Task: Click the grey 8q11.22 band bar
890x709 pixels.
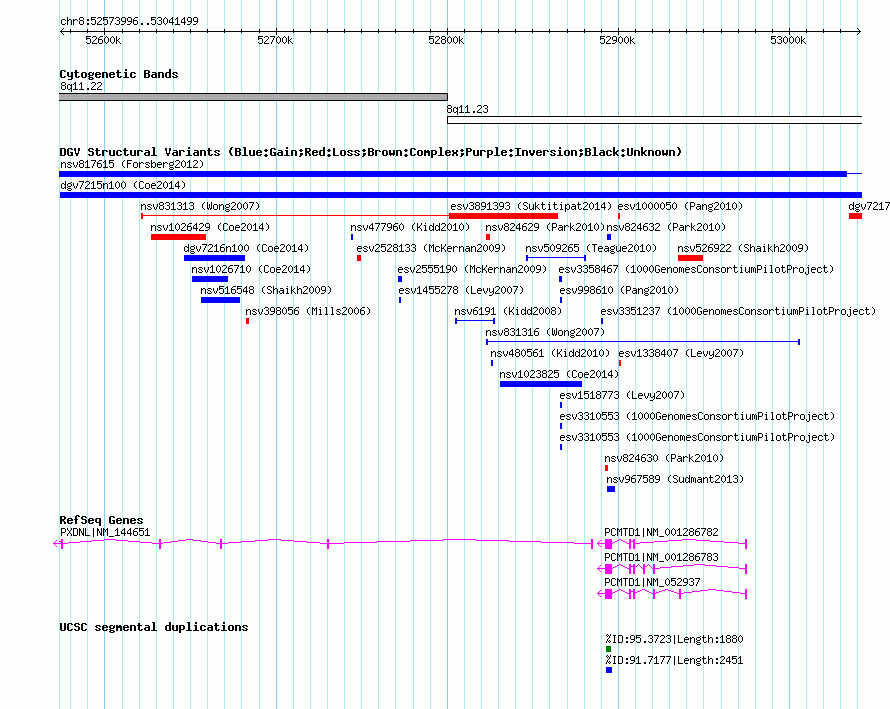Action: [x=253, y=97]
